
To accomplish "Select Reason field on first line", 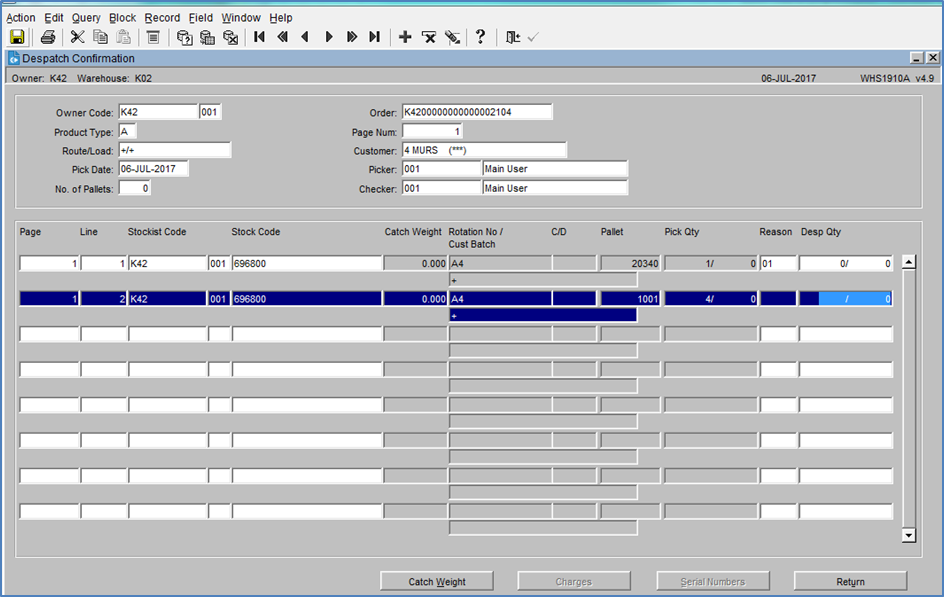I will [x=778, y=264].
